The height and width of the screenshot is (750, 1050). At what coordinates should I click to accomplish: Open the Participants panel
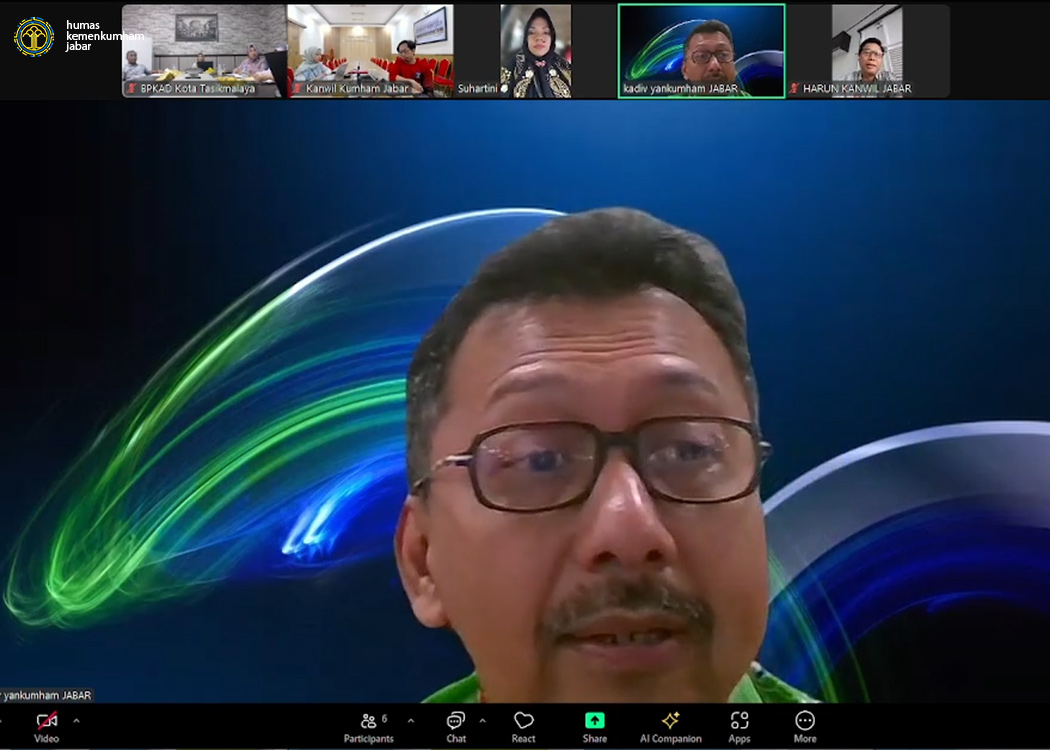pos(368,724)
